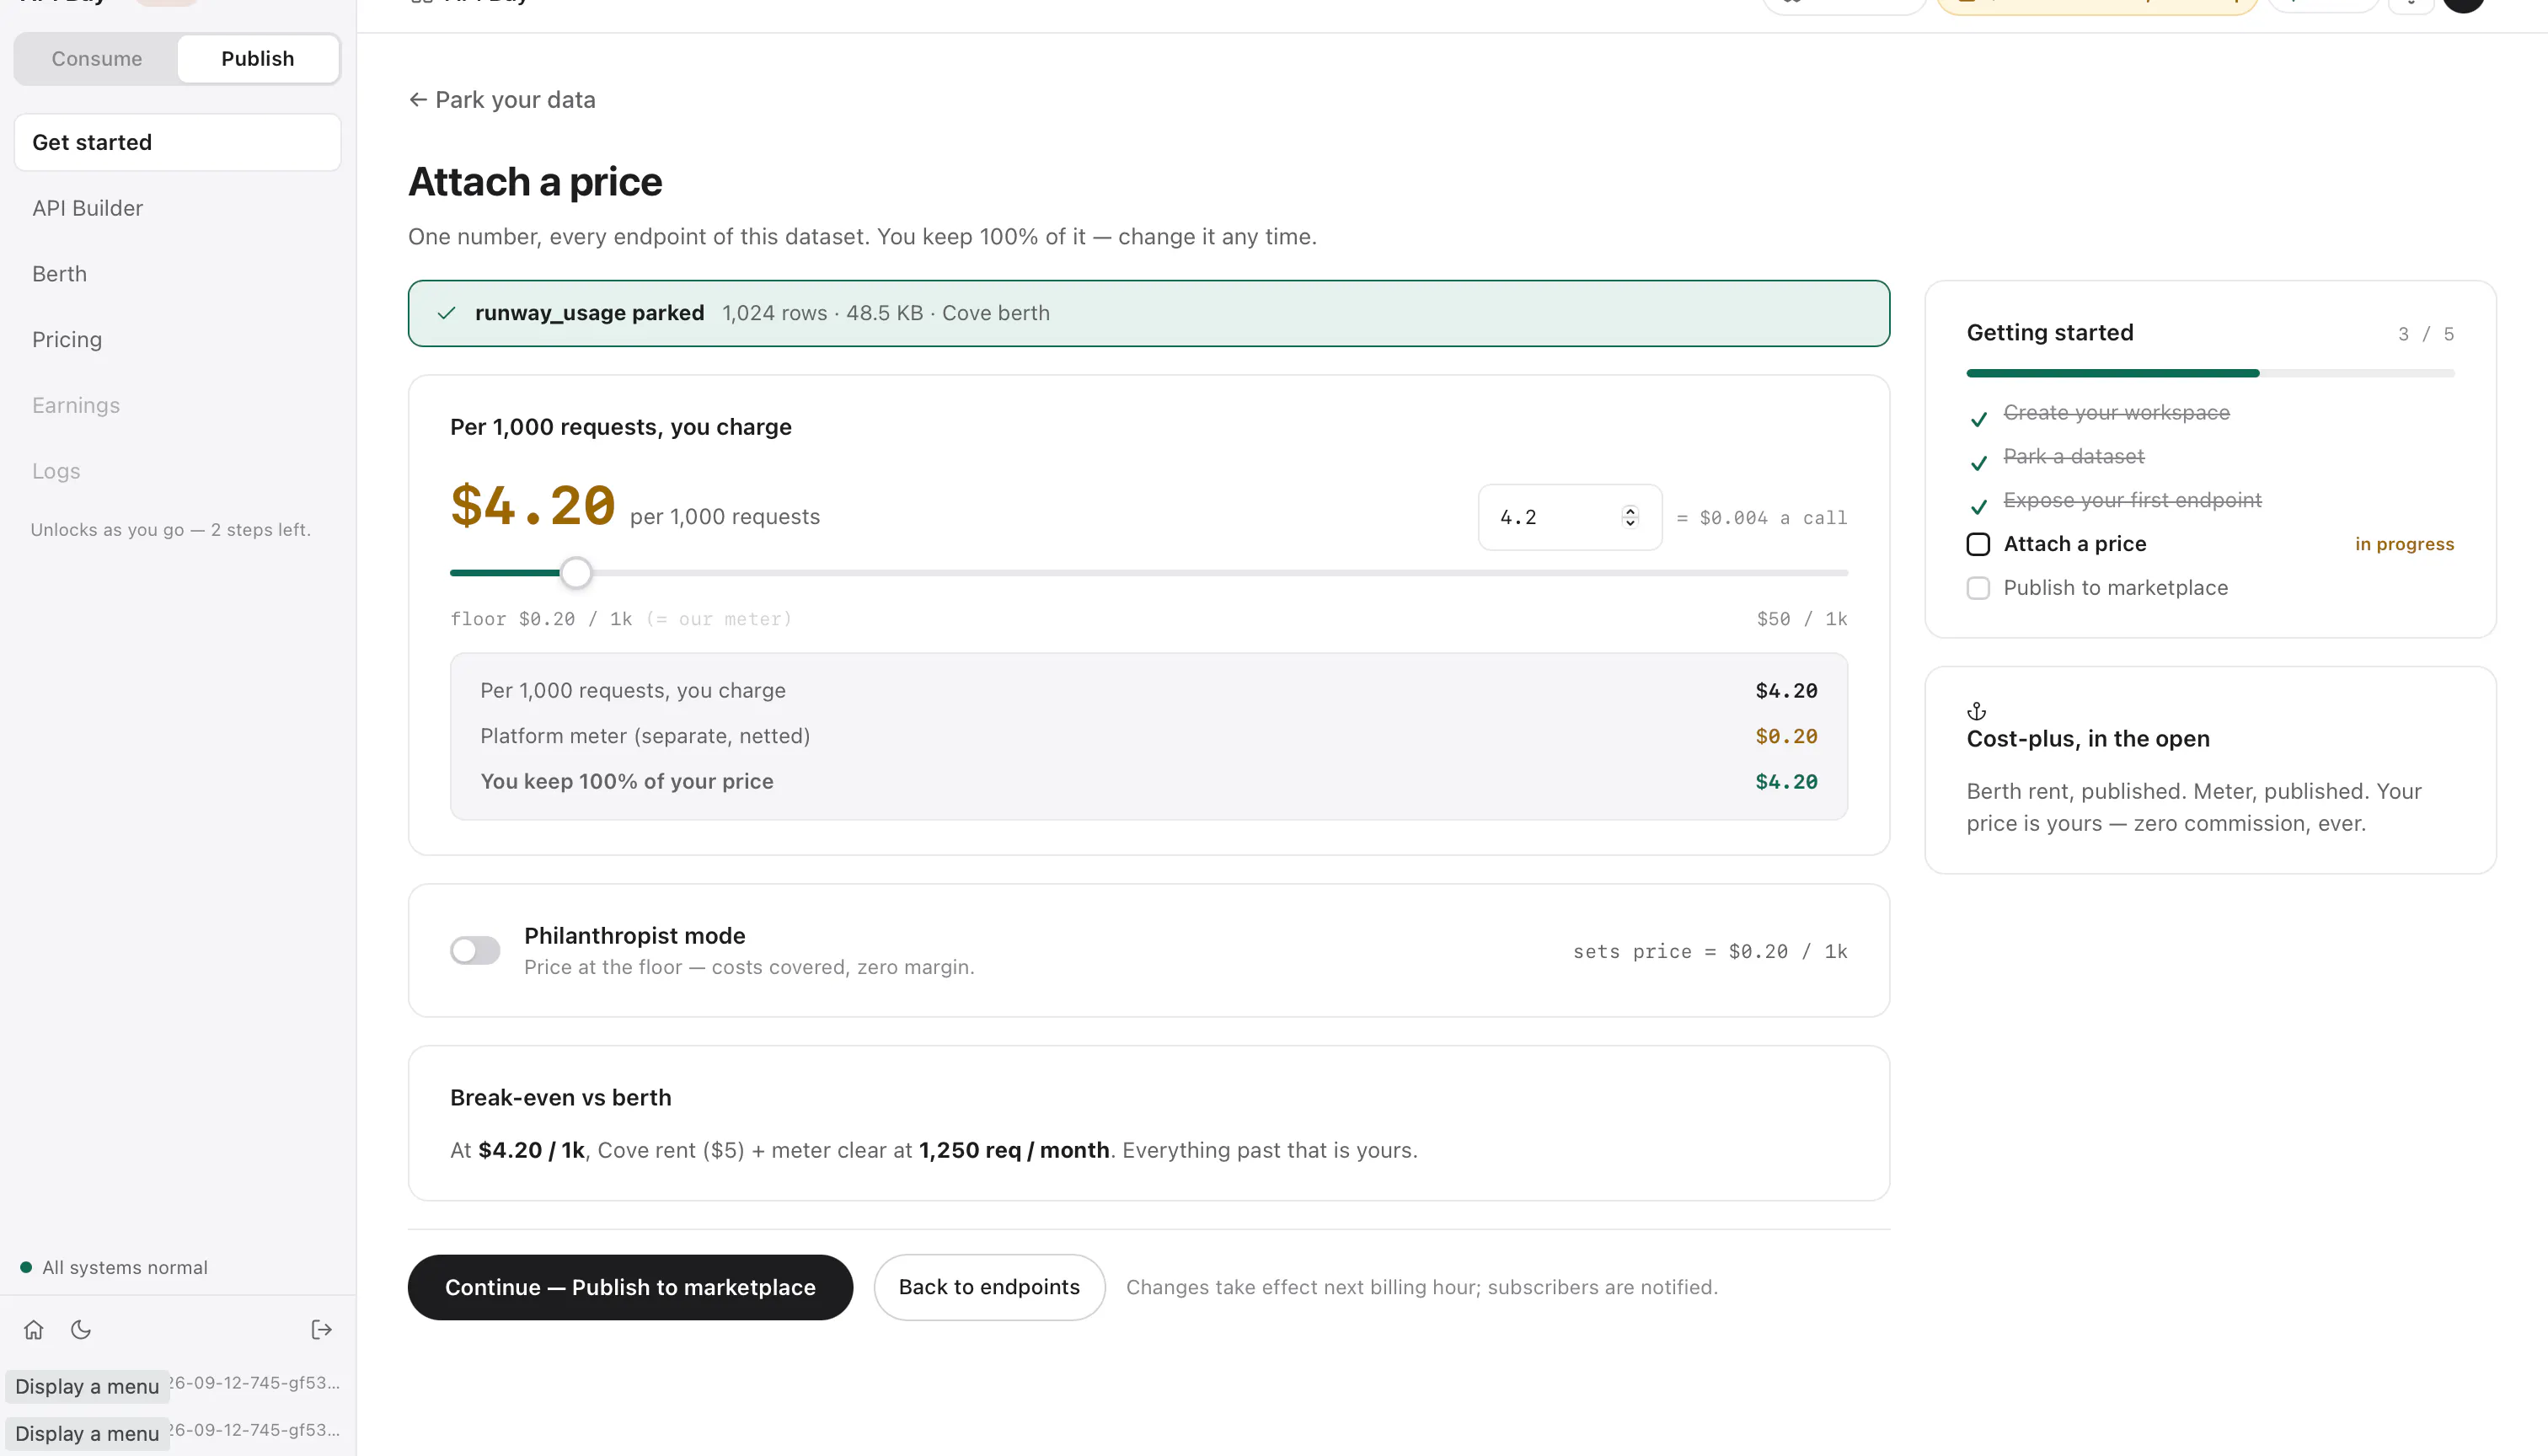Open the Logs sidebar item
2548x1456 pixels.
tap(178, 471)
